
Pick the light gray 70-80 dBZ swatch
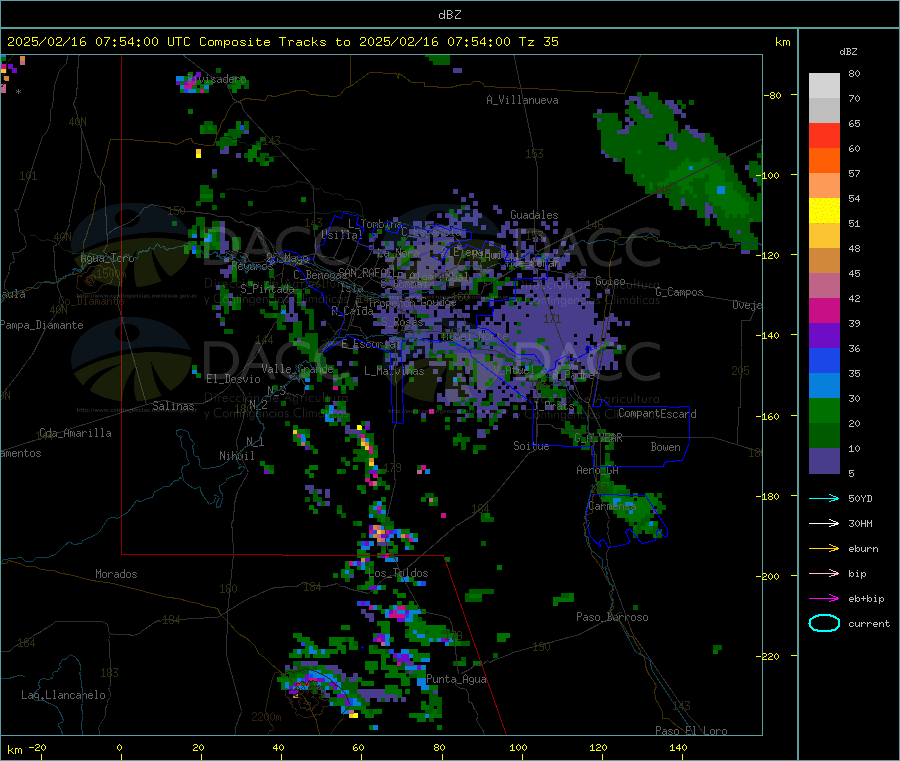[824, 86]
